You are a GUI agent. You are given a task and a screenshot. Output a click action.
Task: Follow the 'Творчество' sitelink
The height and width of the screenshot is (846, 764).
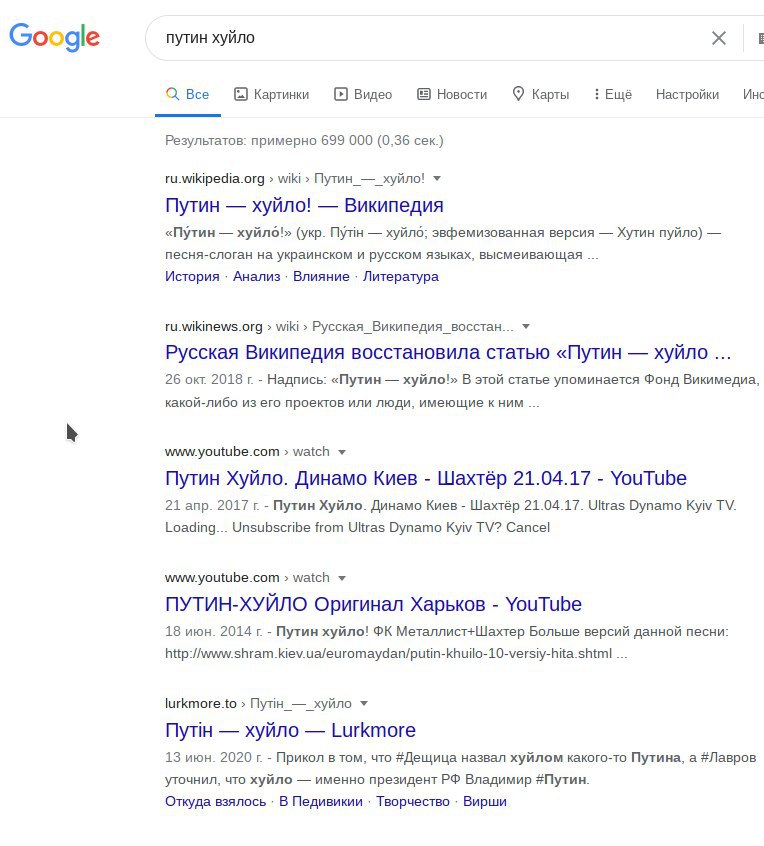pos(413,802)
